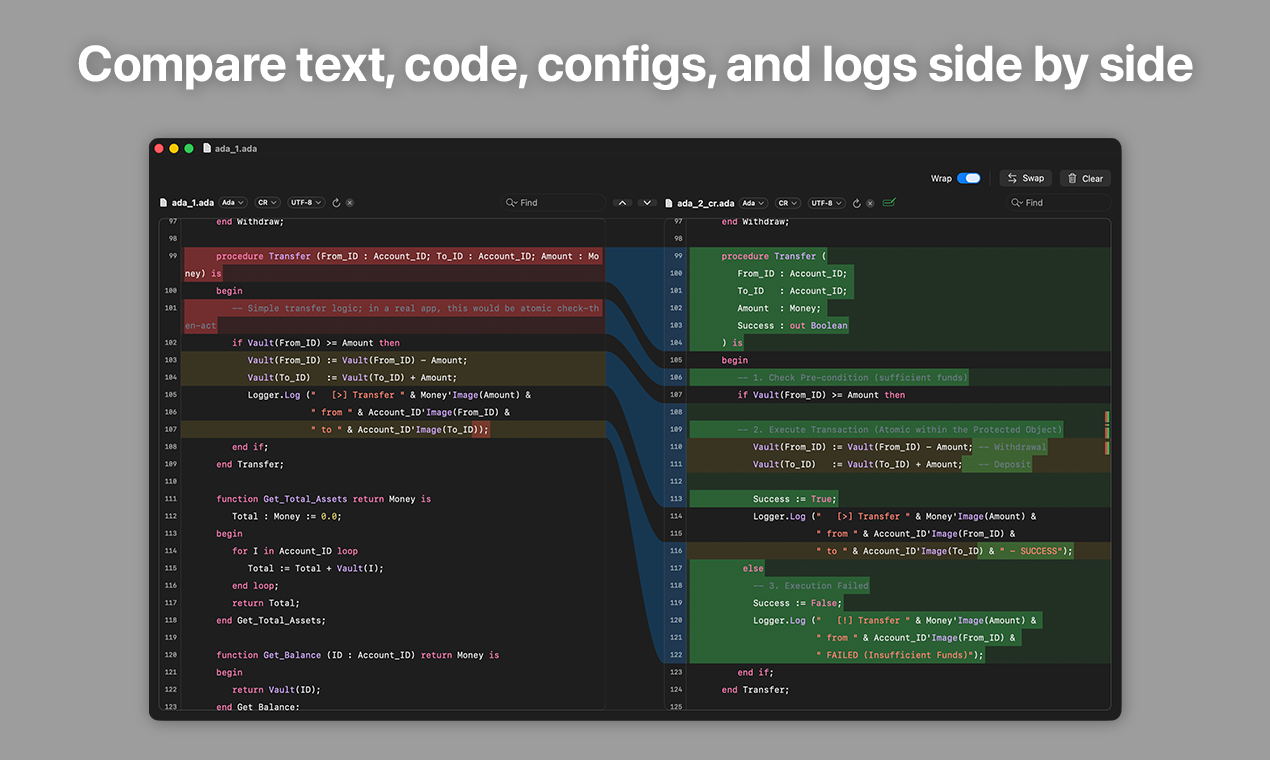Toggle the Wrap switch
This screenshot has width=1270, height=760.
point(968,178)
